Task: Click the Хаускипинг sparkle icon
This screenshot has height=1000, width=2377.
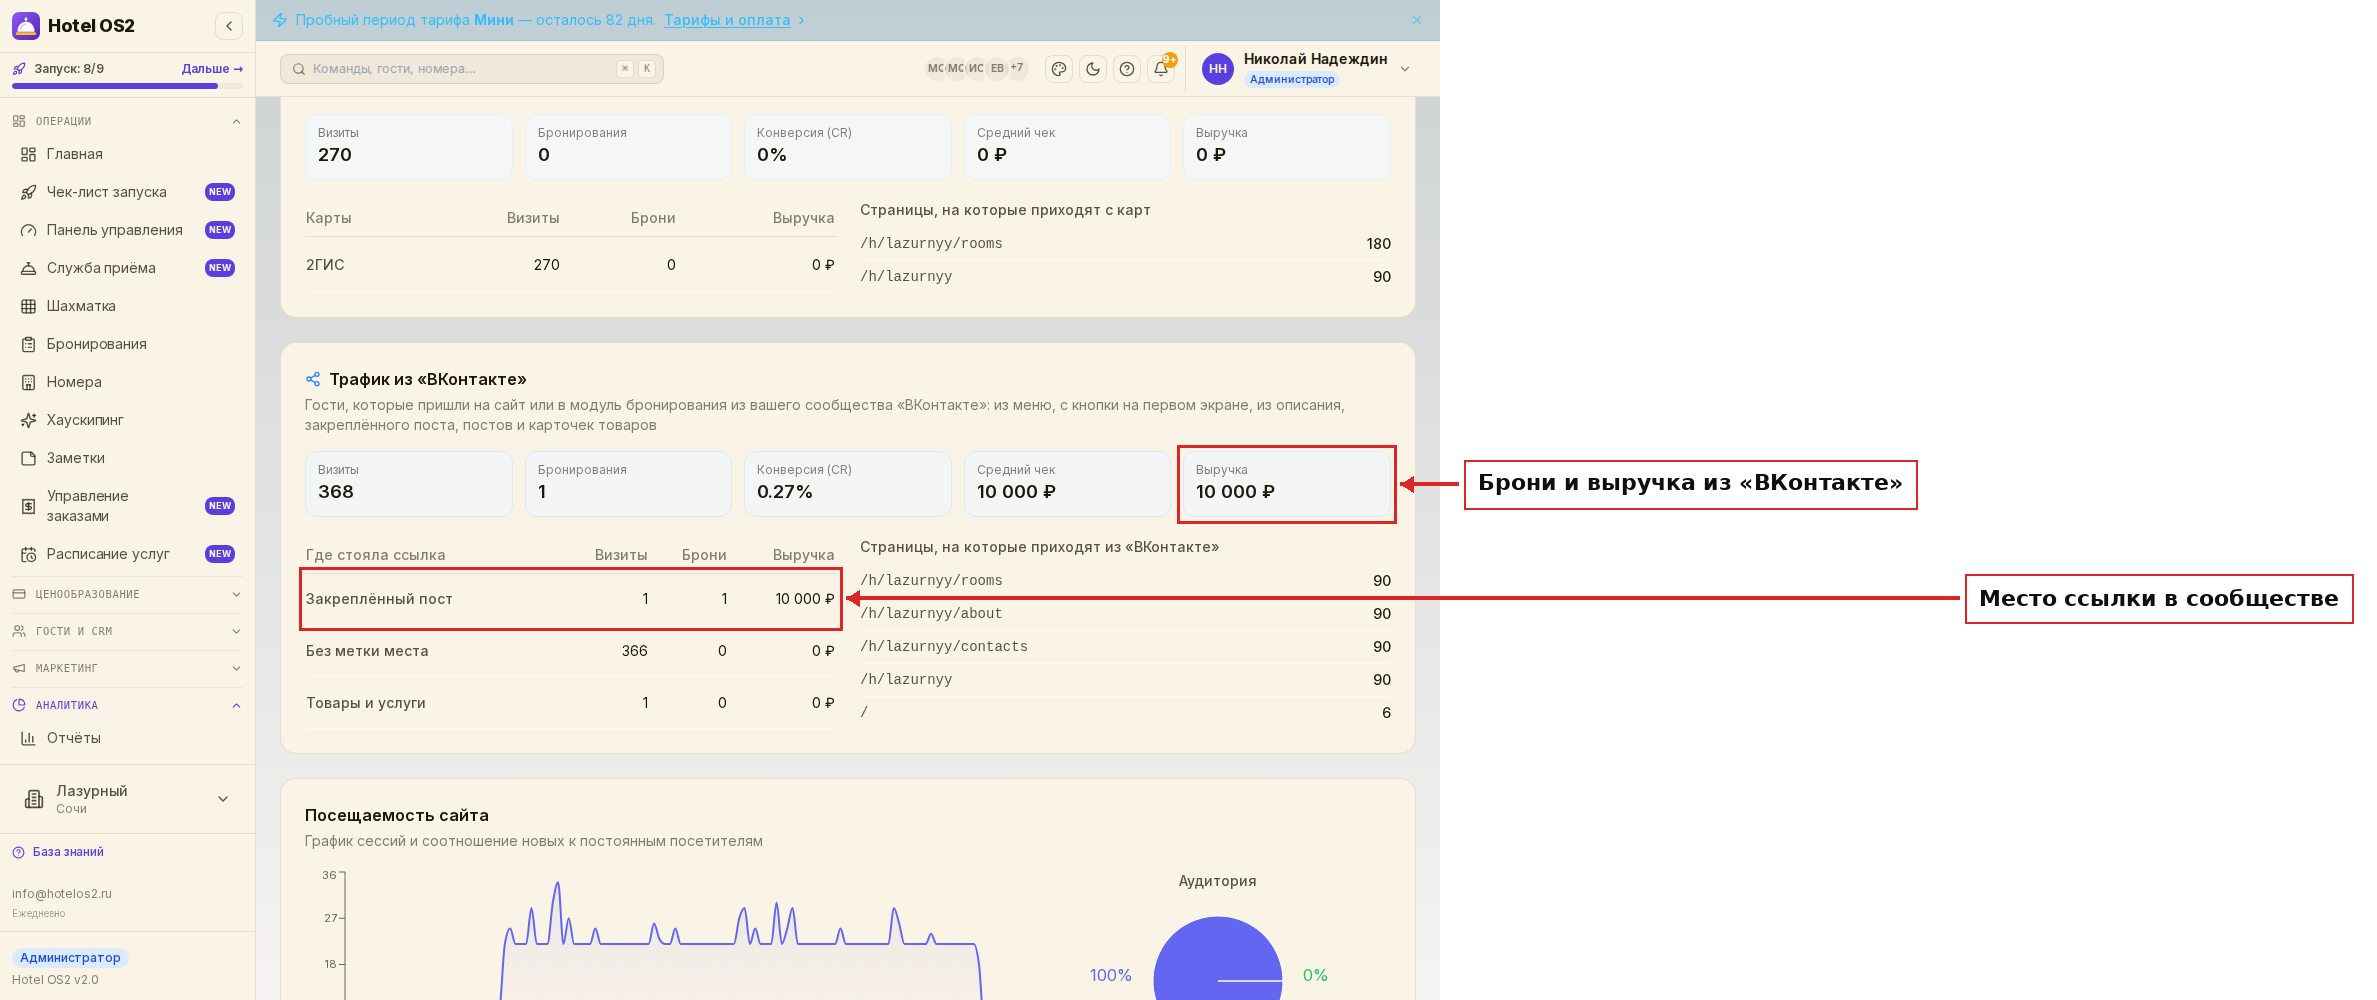Action: click(29, 420)
